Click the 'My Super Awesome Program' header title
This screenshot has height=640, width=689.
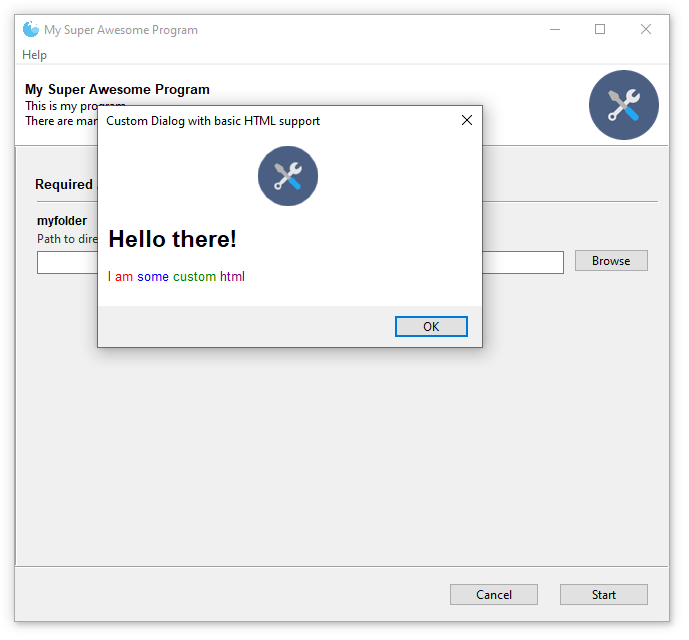click(x=117, y=89)
